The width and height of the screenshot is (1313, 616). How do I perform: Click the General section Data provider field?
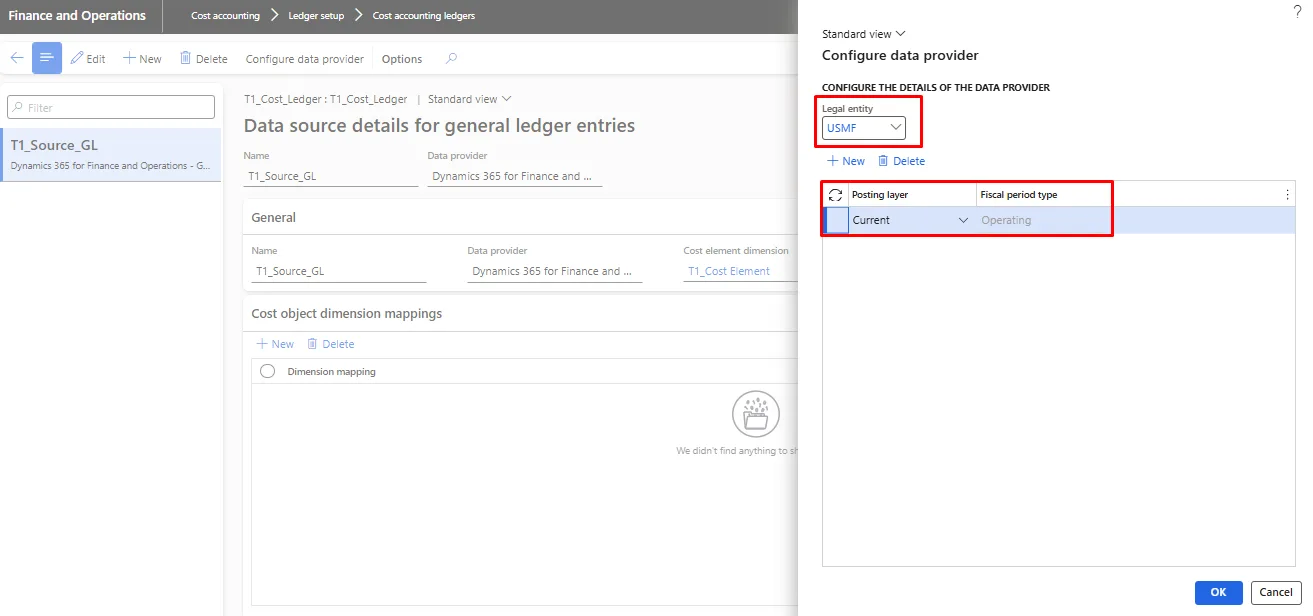pos(555,271)
